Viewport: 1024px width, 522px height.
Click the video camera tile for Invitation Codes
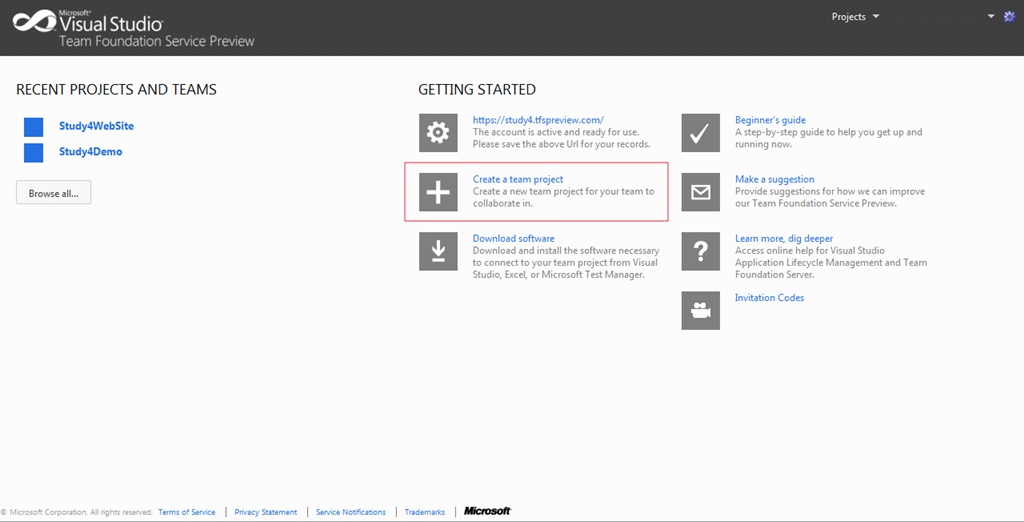click(x=701, y=310)
